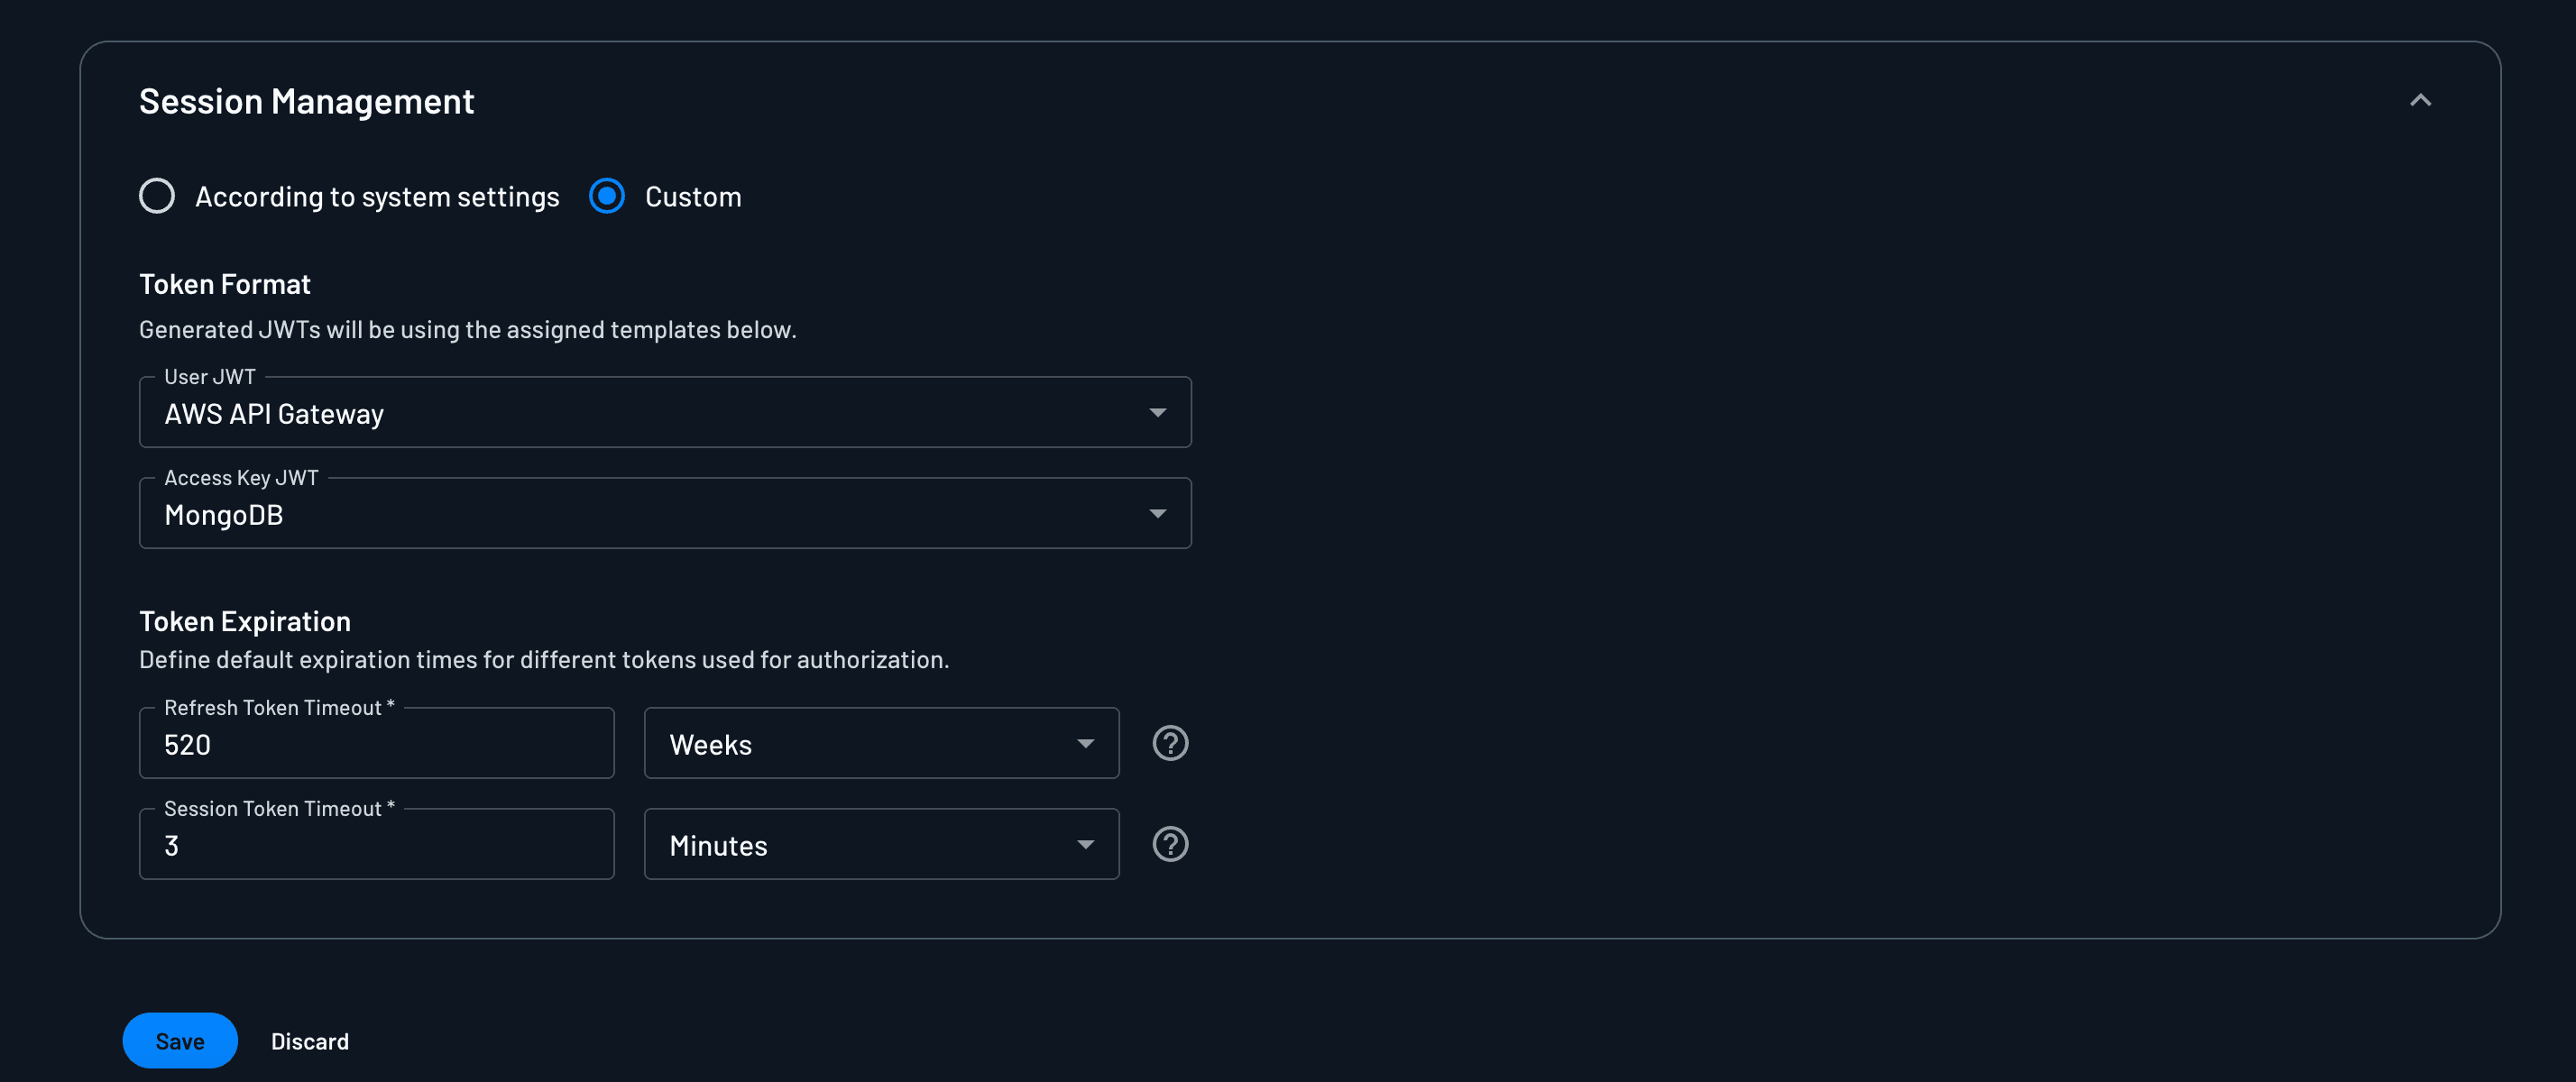Click the dropdown arrow on the Minutes selector

click(x=1086, y=844)
